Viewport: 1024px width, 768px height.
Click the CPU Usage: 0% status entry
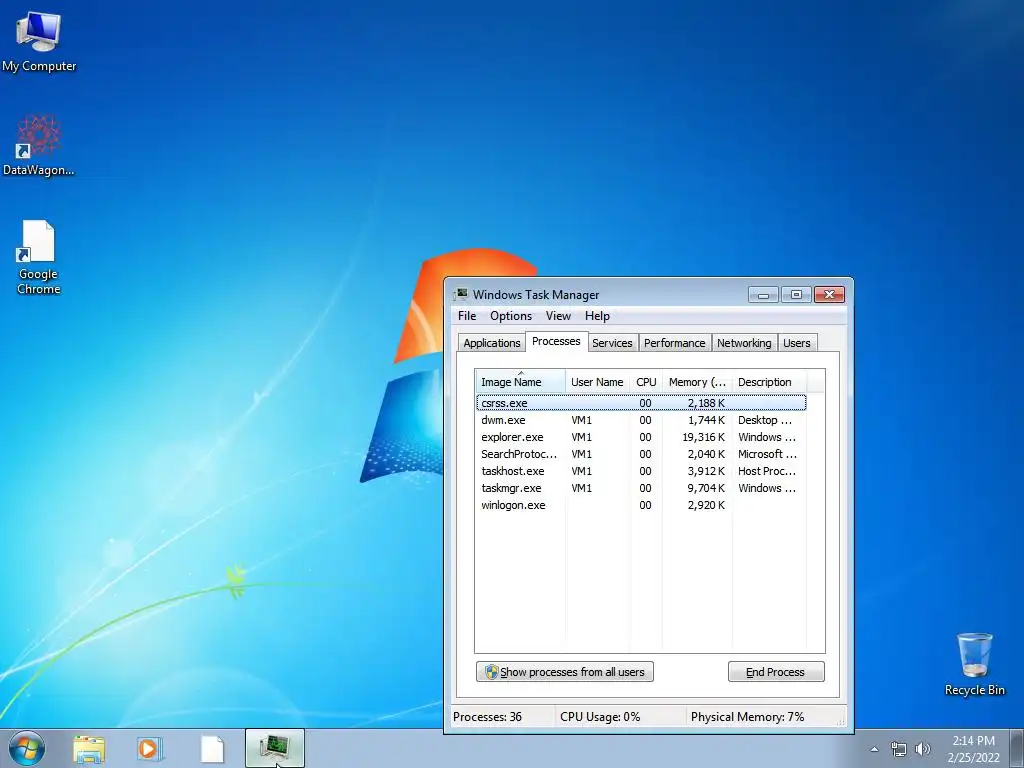click(x=600, y=716)
